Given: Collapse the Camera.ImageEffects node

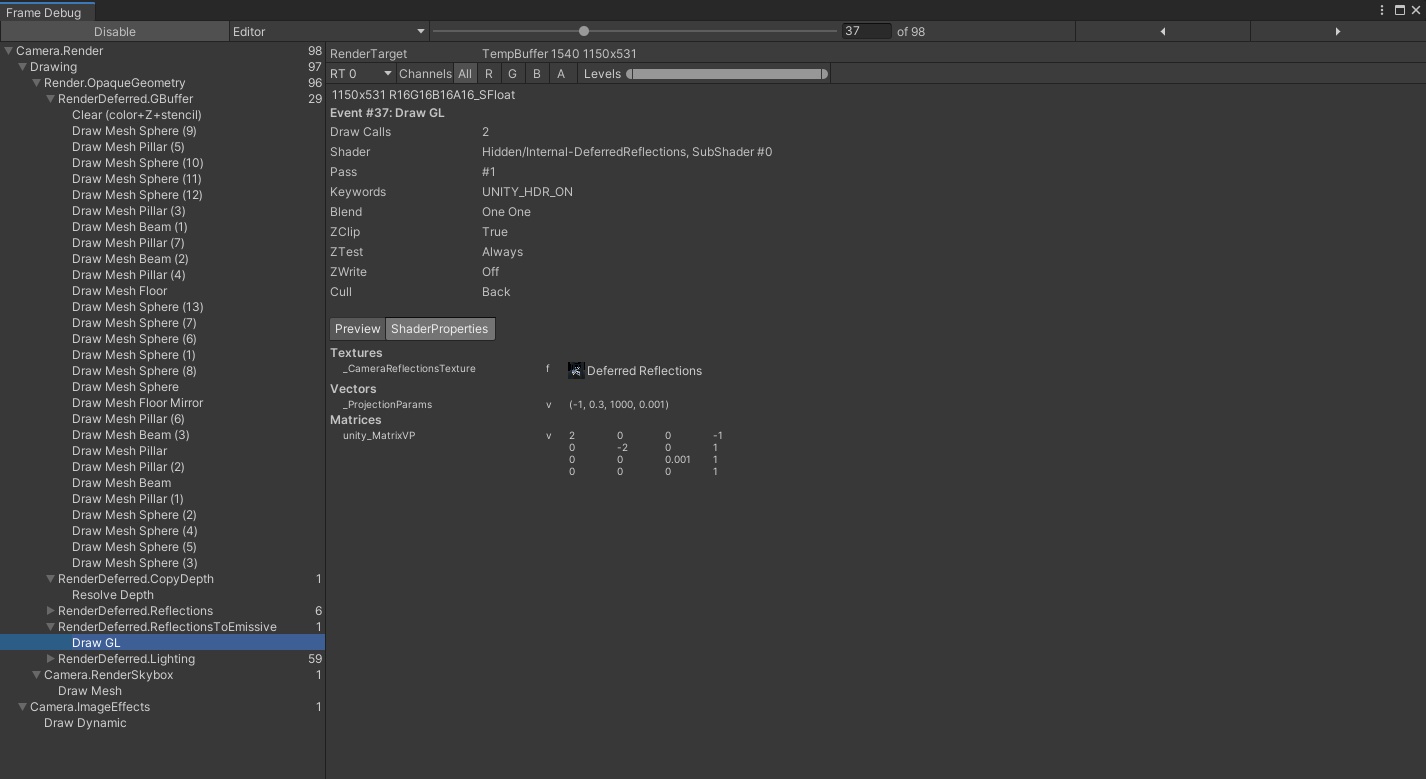Looking at the screenshot, I should tap(22, 707).
